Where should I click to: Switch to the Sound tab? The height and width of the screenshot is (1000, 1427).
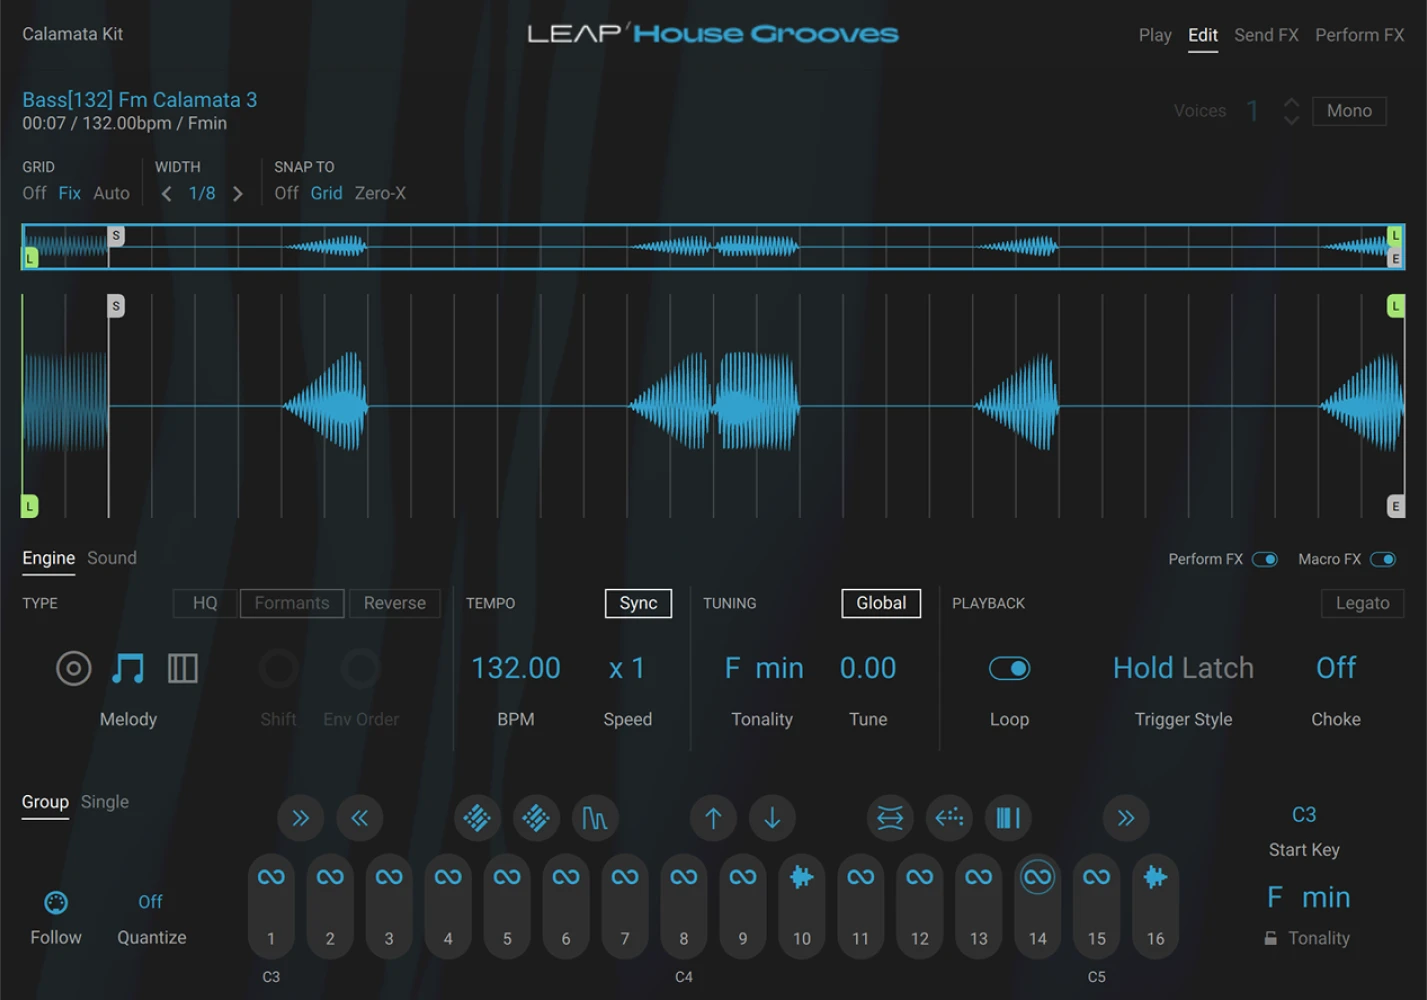coord(111,558)
